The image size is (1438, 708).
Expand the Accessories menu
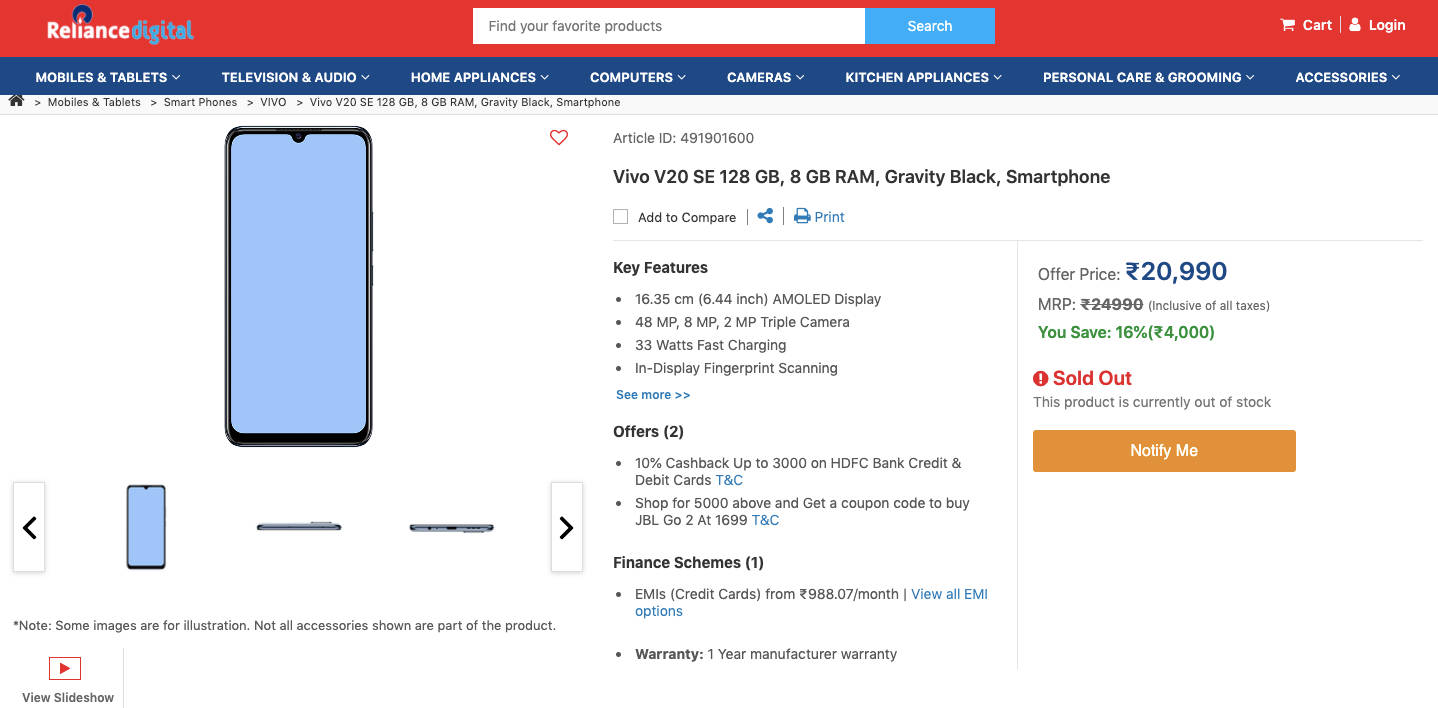(x=1347, y=77)
